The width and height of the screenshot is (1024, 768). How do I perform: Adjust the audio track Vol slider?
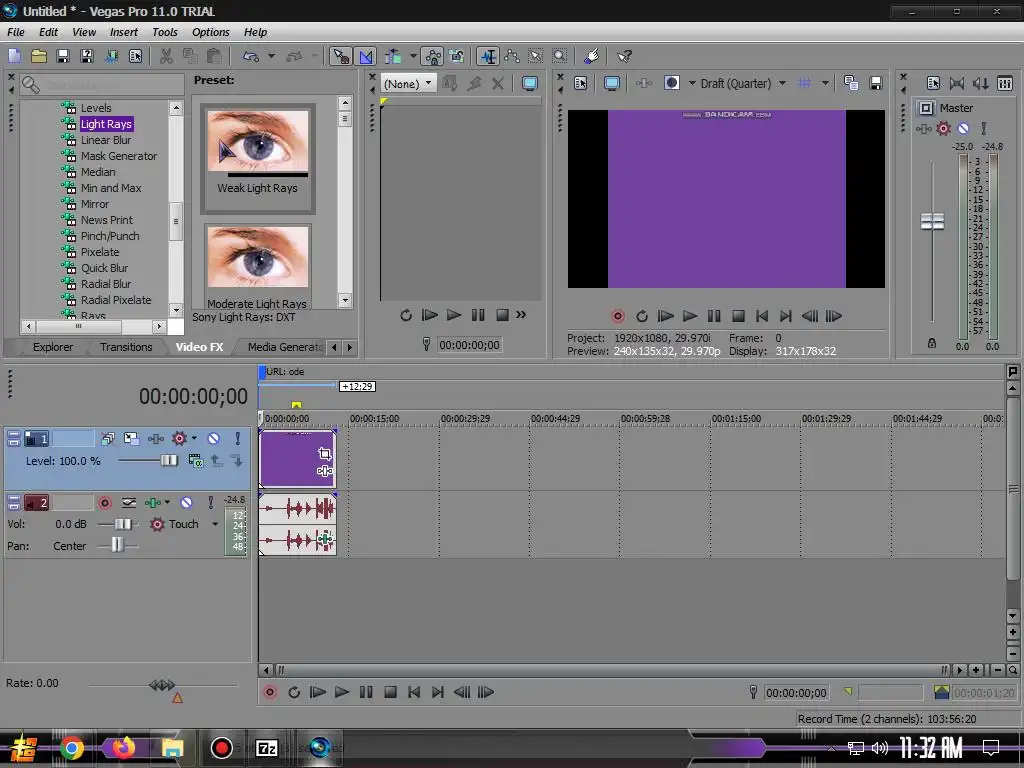[123, 524]
